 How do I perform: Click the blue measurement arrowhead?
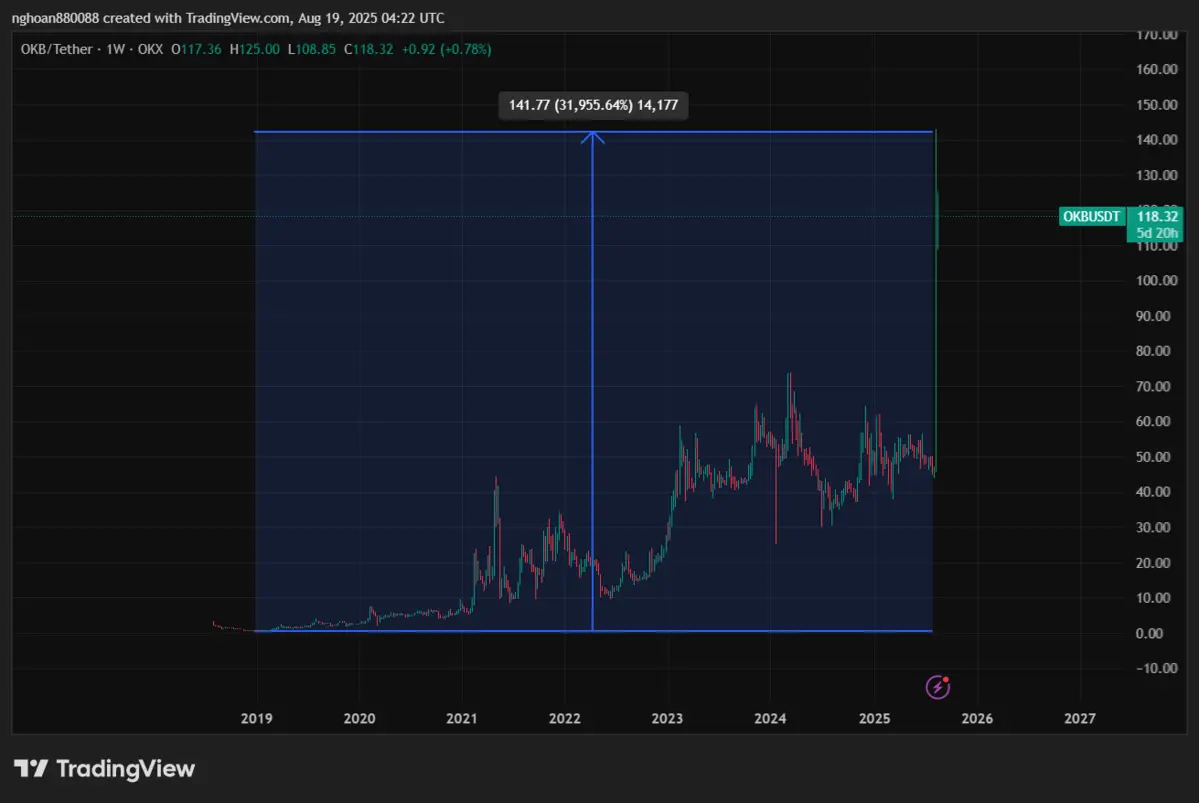(593, 137)
